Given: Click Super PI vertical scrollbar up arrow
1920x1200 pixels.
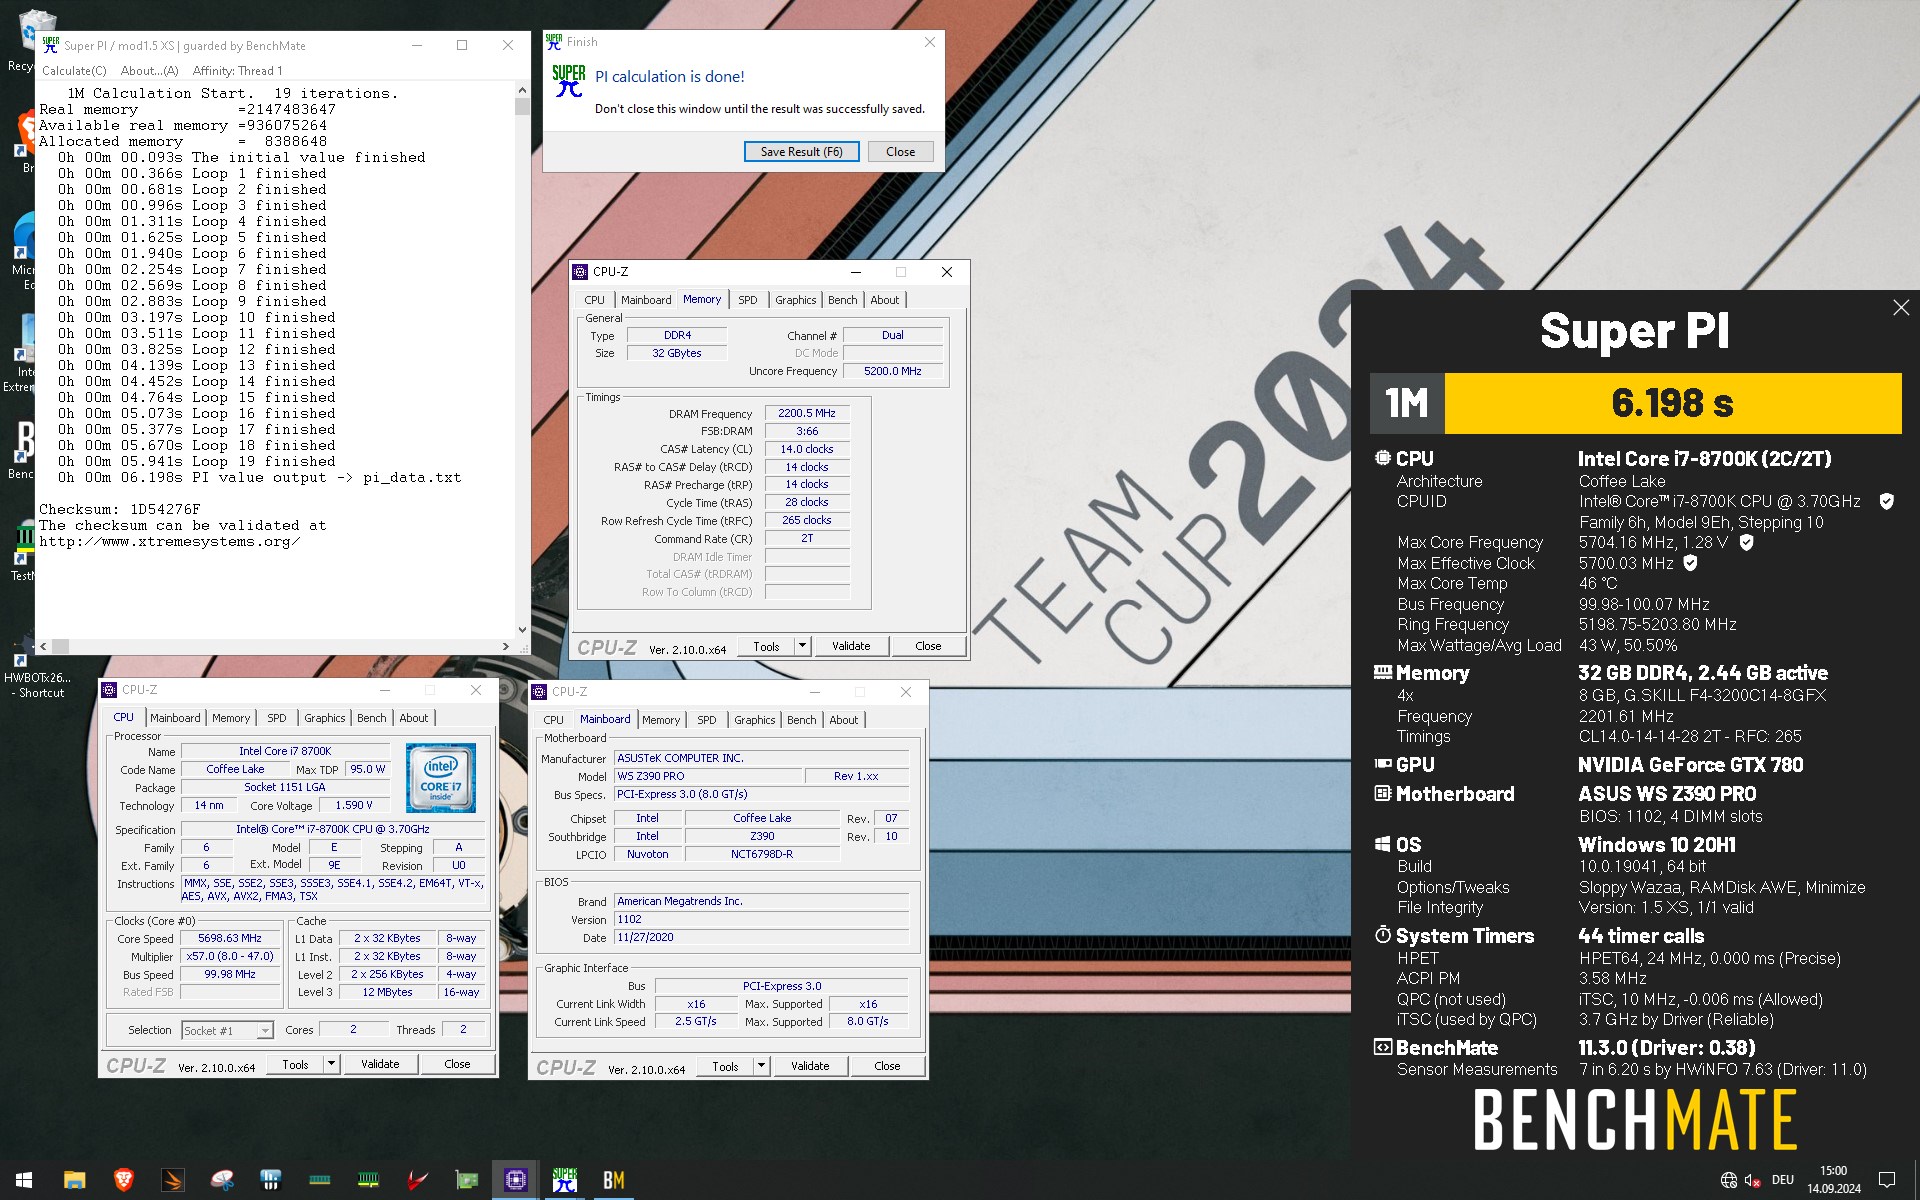Looking at the screenshot, I should click(x=522, y=90).
